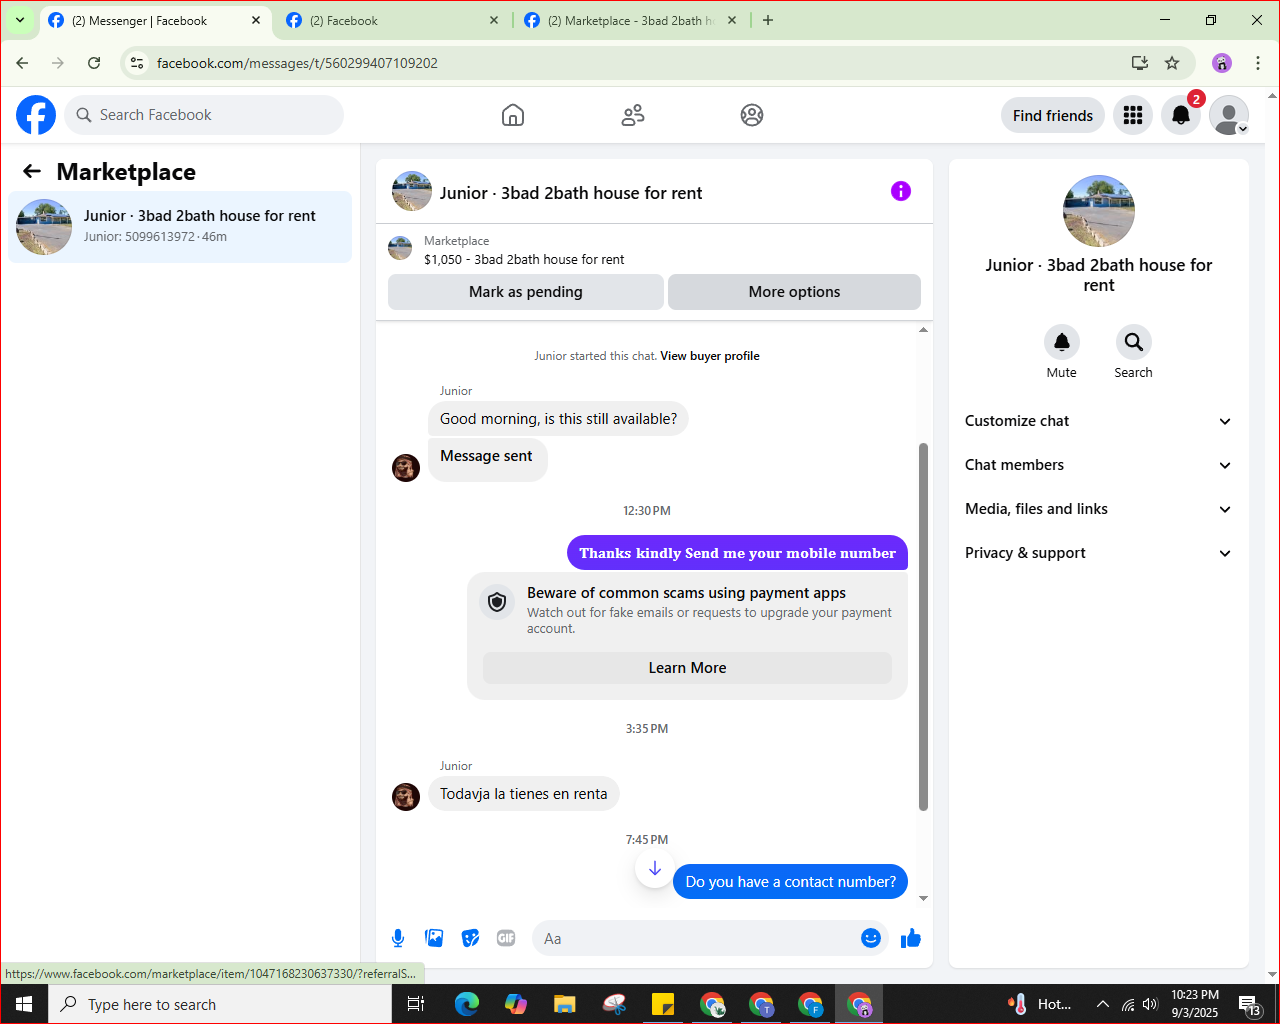Click 'Good morning, is this still available?' message
1280x1024 pixels.
(x=559, y=419)
